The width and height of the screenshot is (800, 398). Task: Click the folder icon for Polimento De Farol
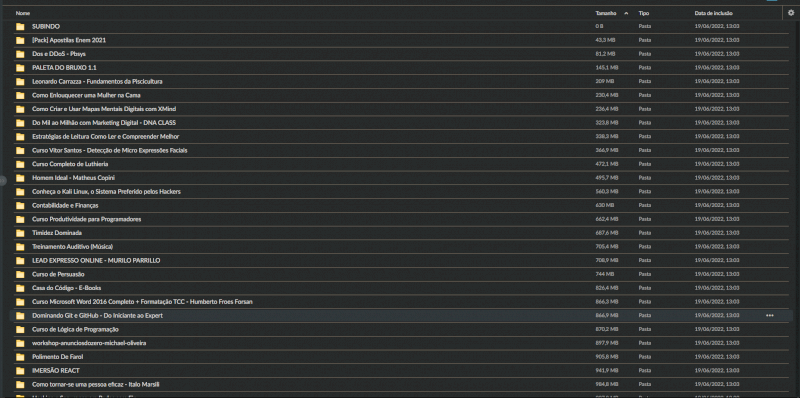point(20,357)
